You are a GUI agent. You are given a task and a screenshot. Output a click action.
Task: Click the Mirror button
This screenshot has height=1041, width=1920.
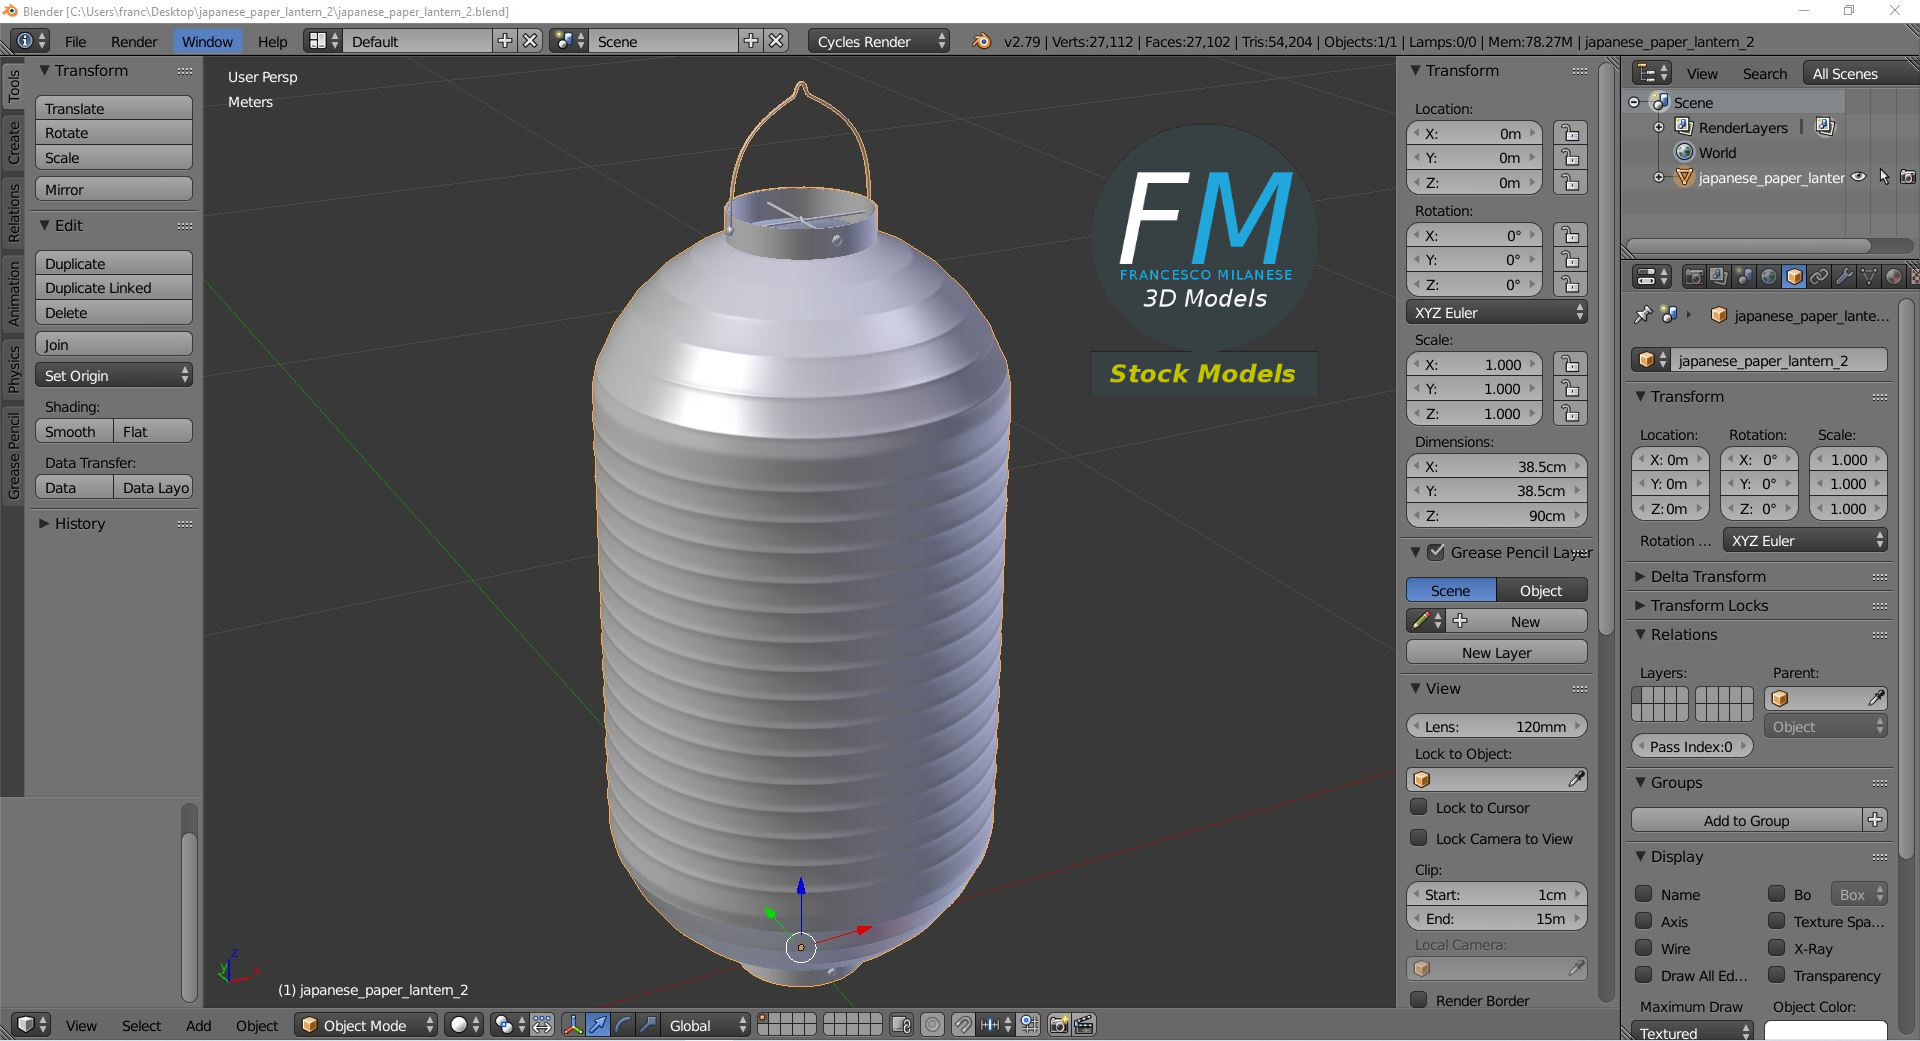pyautogui.click(x=114, y=189)
